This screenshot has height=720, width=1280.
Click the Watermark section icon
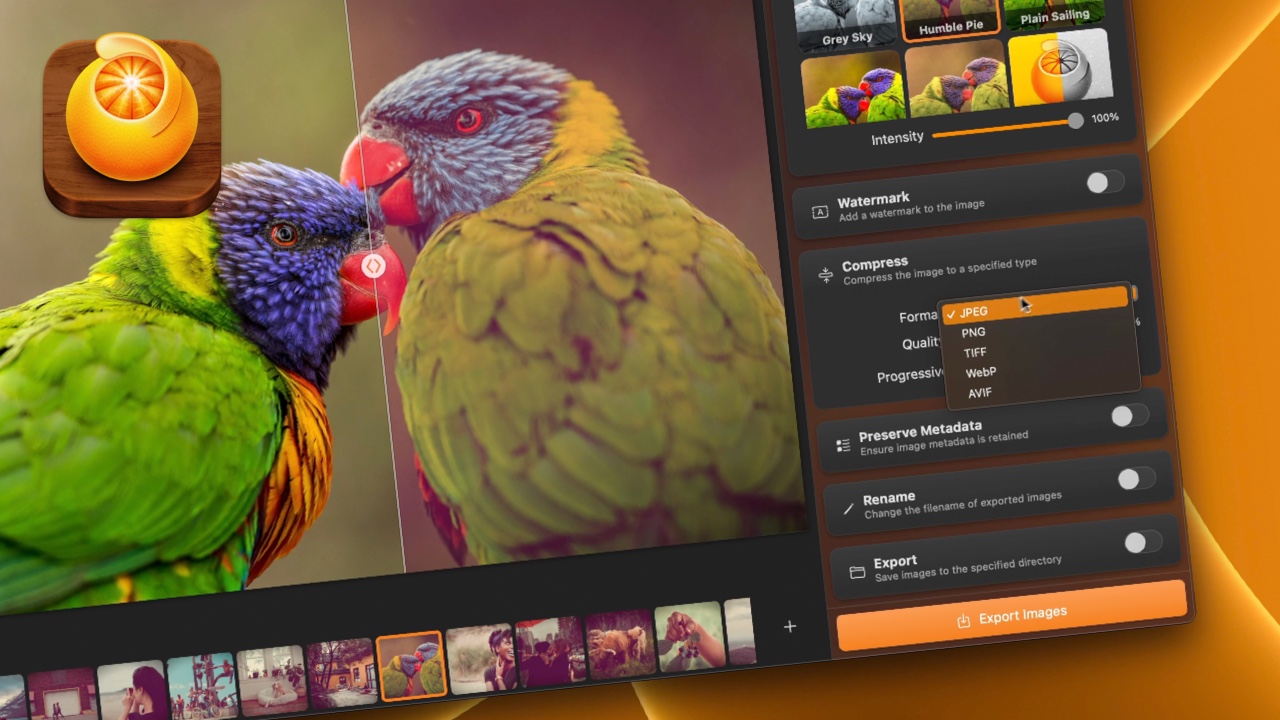click(x=820, y=212)
